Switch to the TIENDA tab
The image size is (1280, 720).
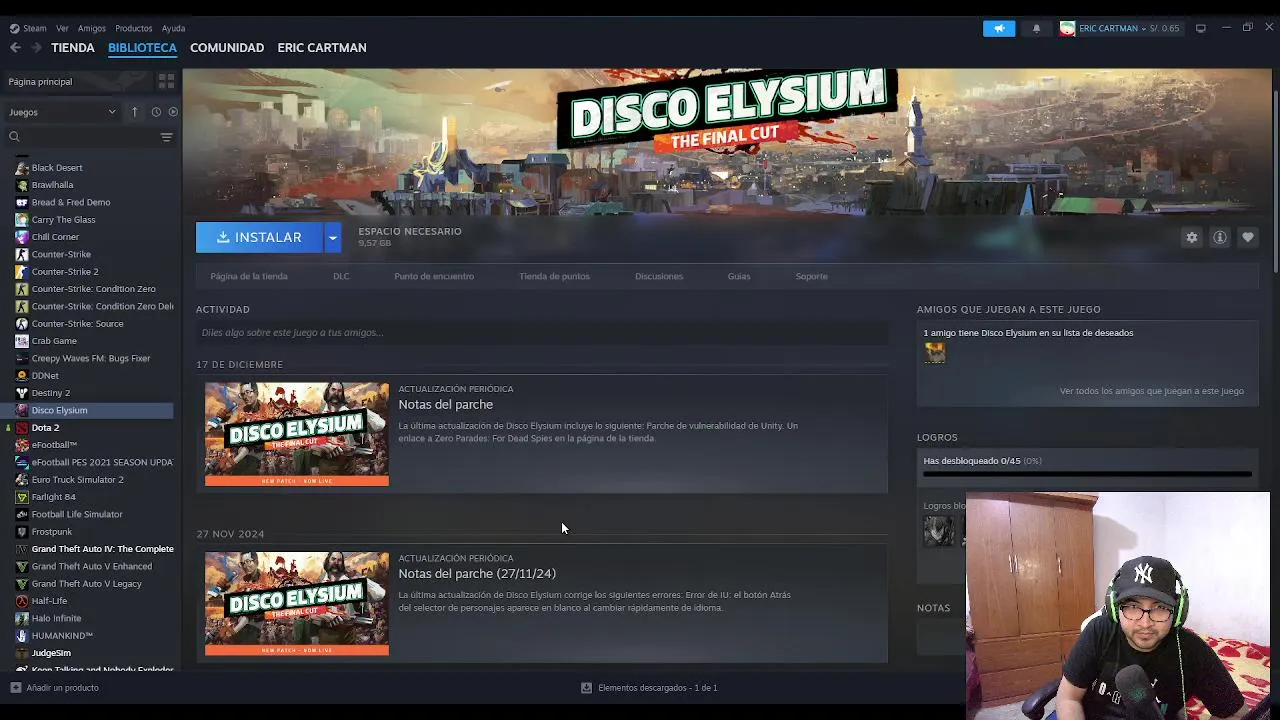pyautogui.click(x=73, y=47)
